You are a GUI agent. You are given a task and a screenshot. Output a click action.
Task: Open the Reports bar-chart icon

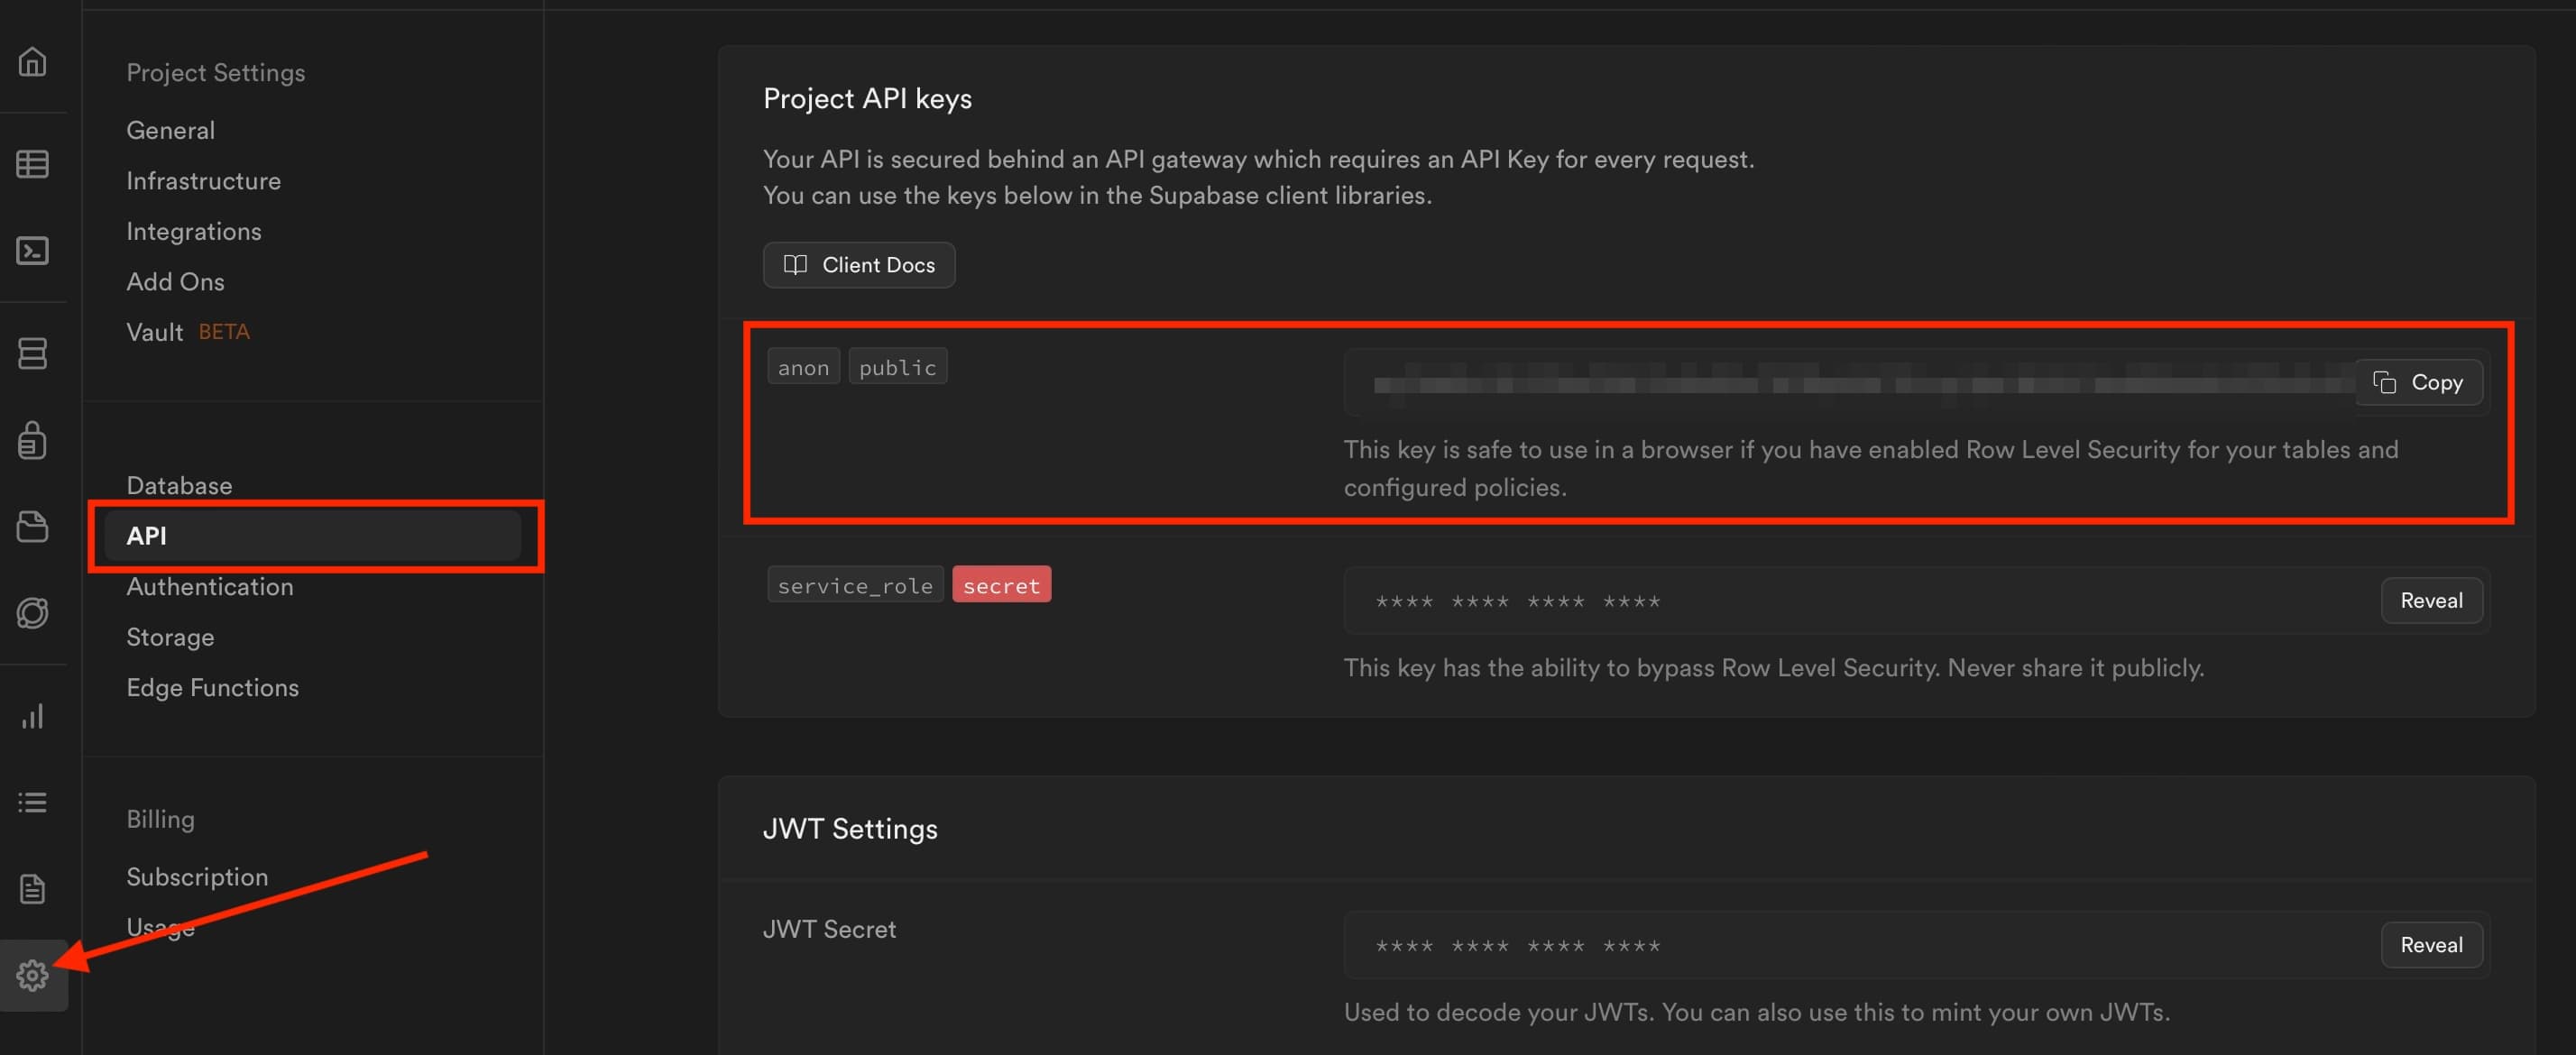(x=33, y=715)
